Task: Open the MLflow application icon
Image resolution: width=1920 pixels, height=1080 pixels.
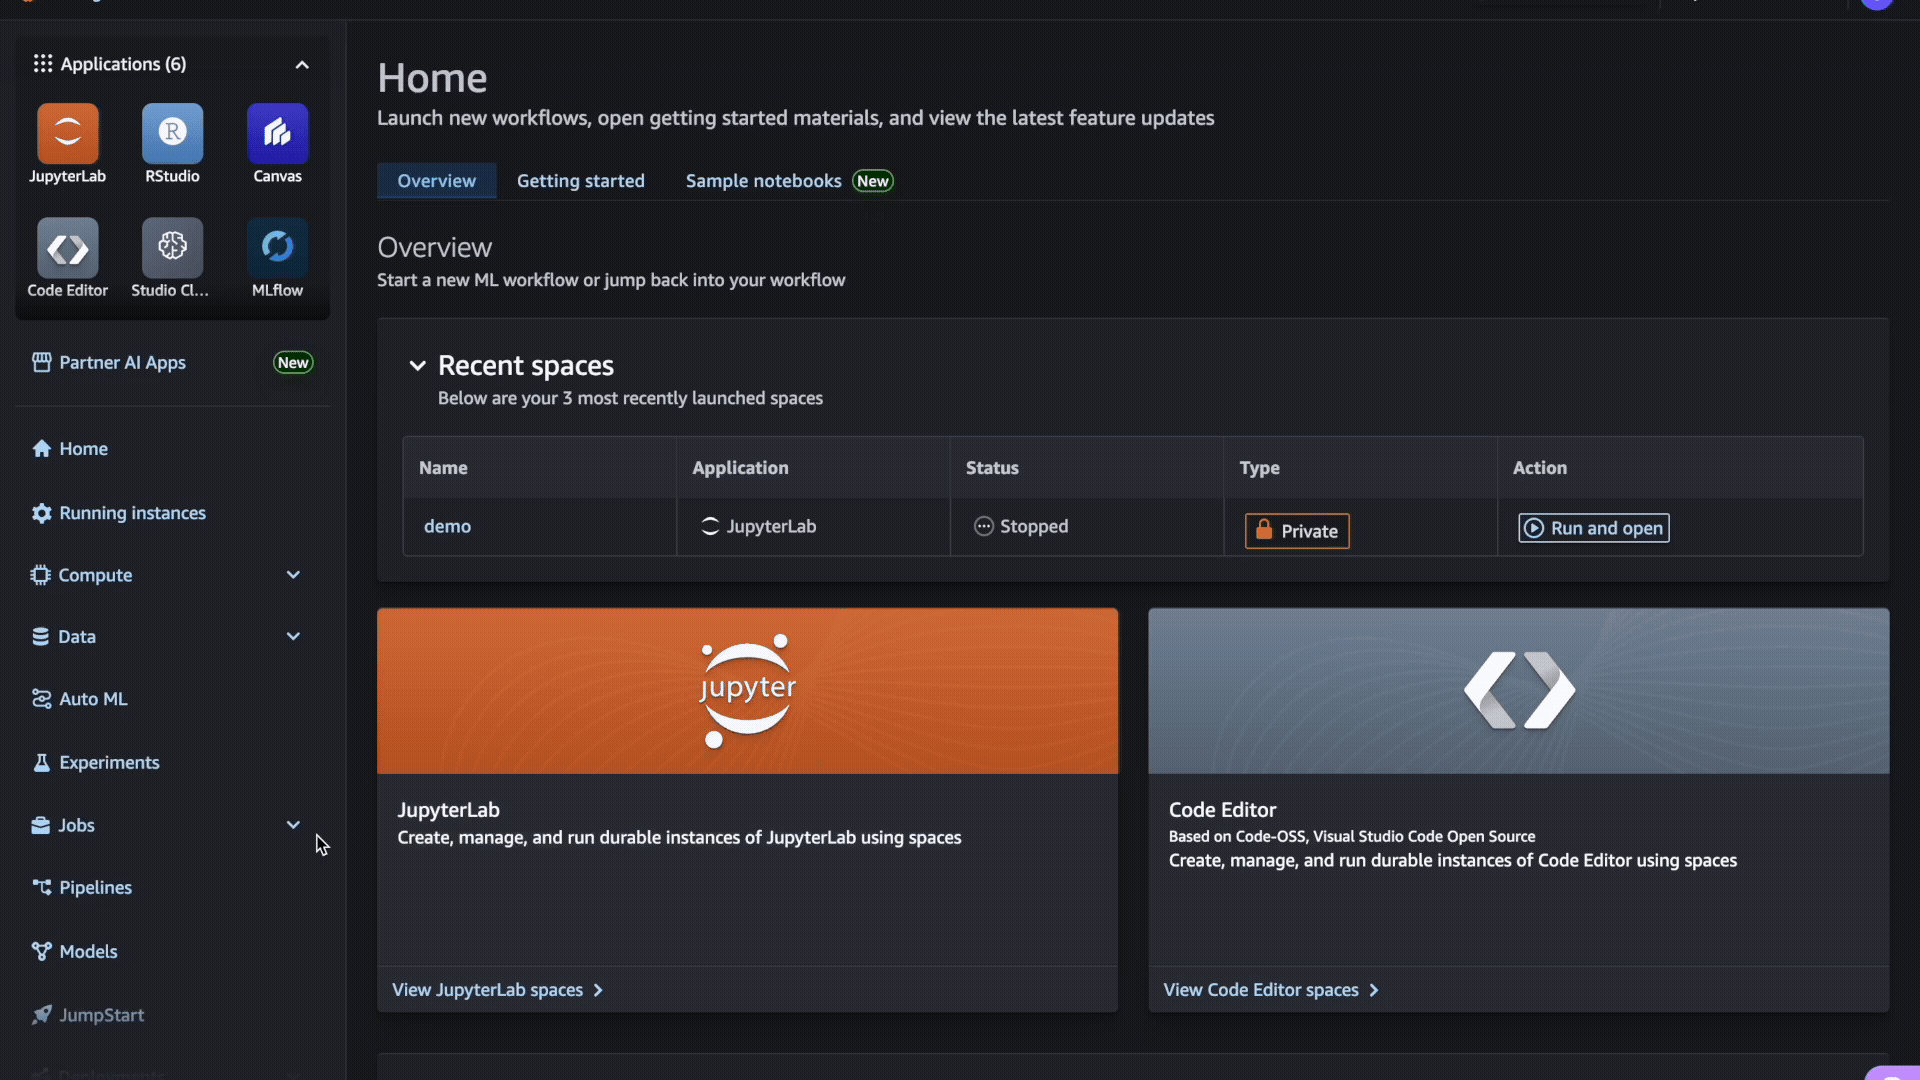Action: pyautogui.click(x=277, y=248)
